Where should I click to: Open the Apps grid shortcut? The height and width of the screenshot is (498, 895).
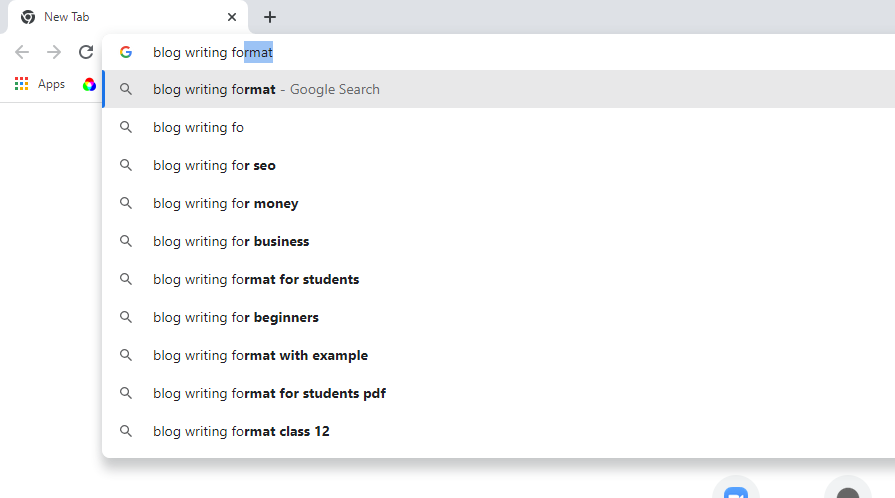coord(40,85)
